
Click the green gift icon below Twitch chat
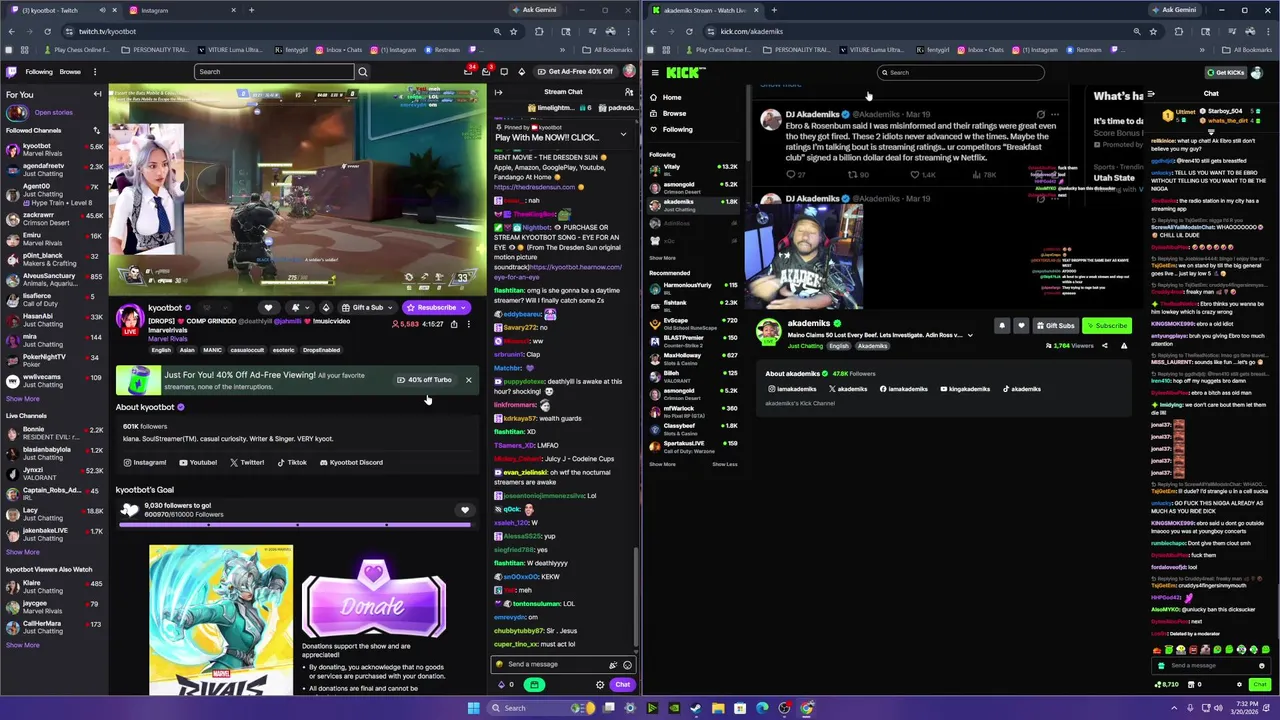tap(534, 685)
